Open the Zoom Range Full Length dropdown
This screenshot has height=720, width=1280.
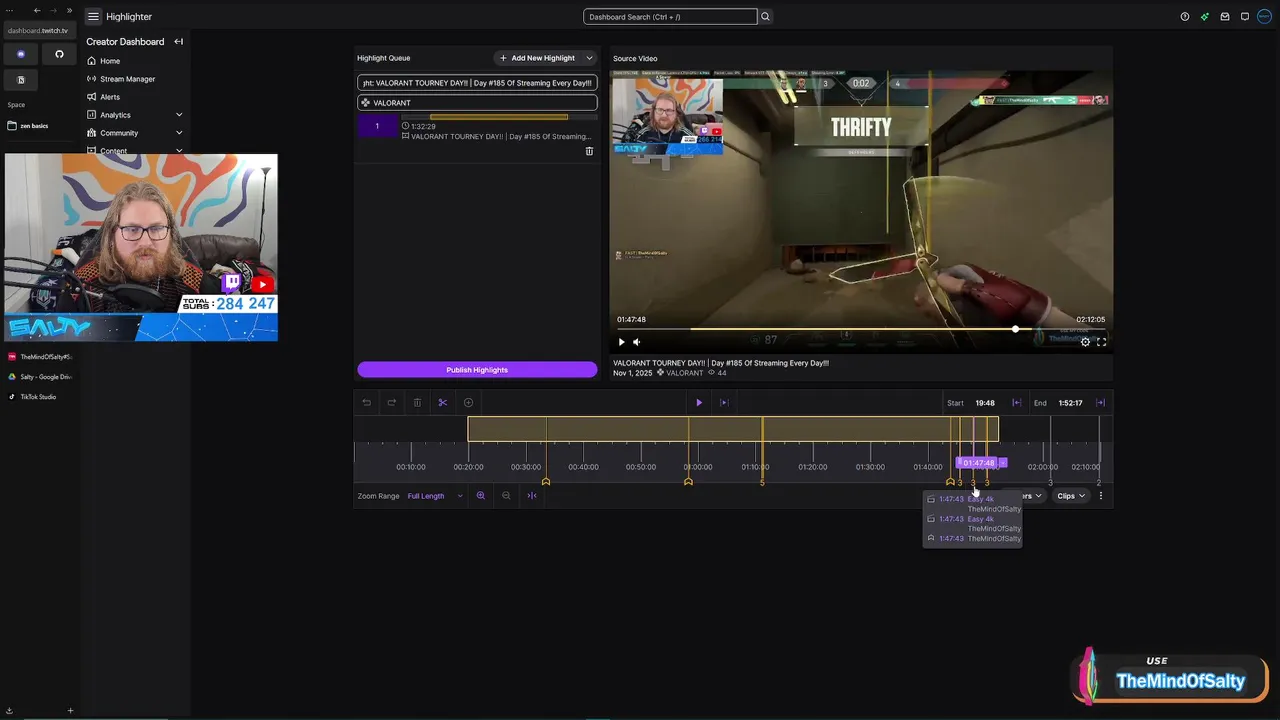point(435,496)
